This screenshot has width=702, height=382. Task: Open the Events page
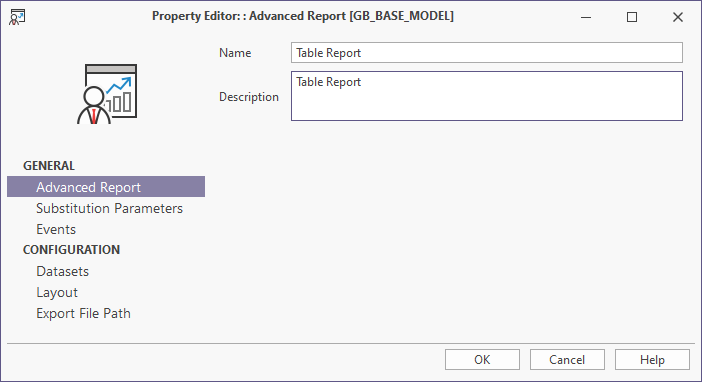click(56, 229)
